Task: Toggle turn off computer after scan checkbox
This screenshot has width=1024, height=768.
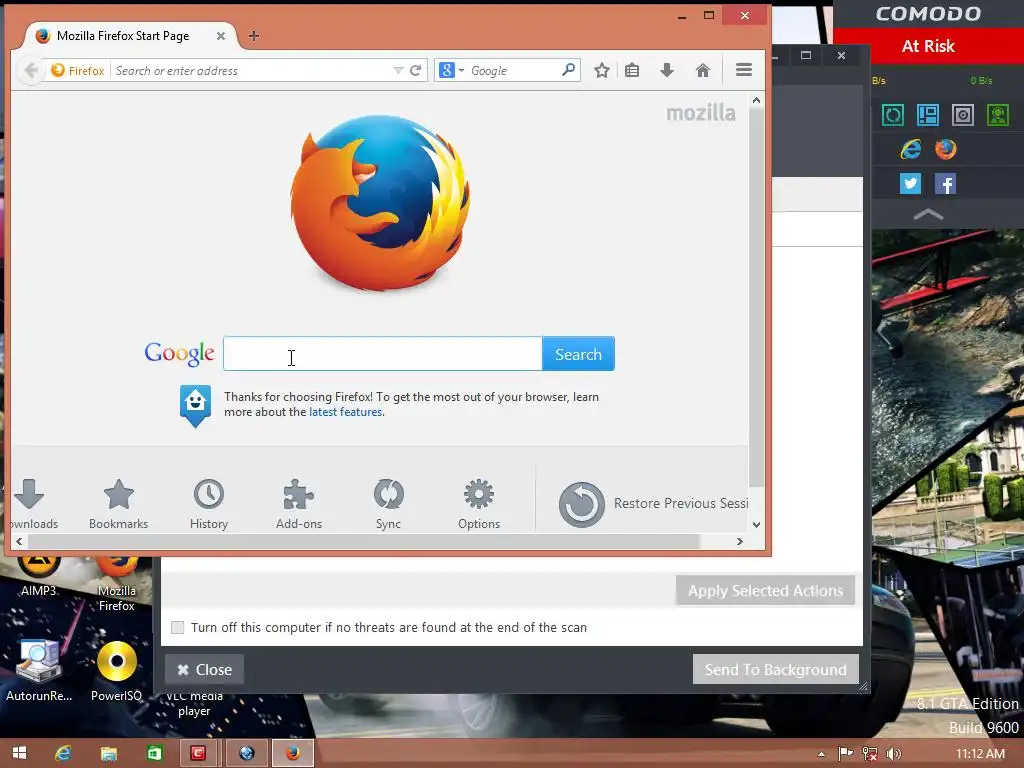Action: (178, 628)
